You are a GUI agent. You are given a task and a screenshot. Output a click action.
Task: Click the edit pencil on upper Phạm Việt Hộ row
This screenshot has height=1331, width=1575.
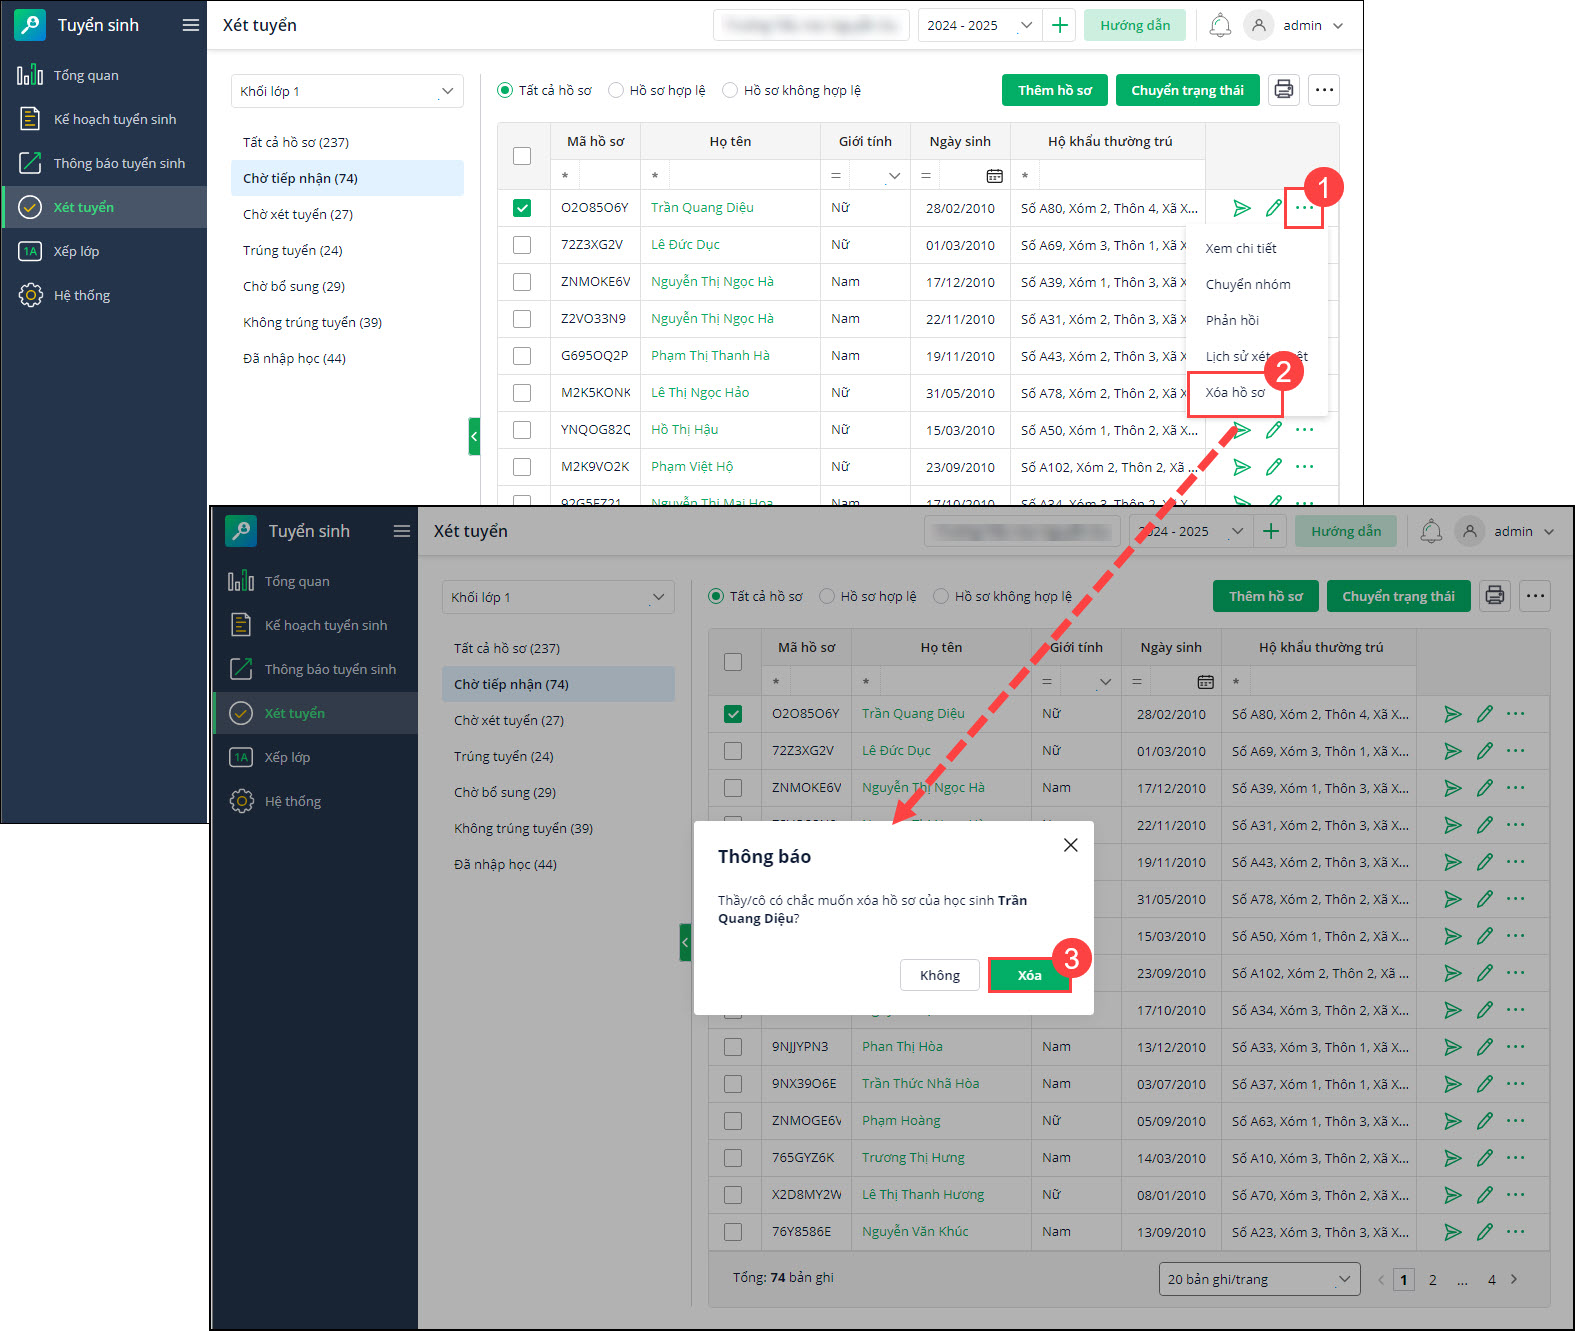pos(1274,467)
